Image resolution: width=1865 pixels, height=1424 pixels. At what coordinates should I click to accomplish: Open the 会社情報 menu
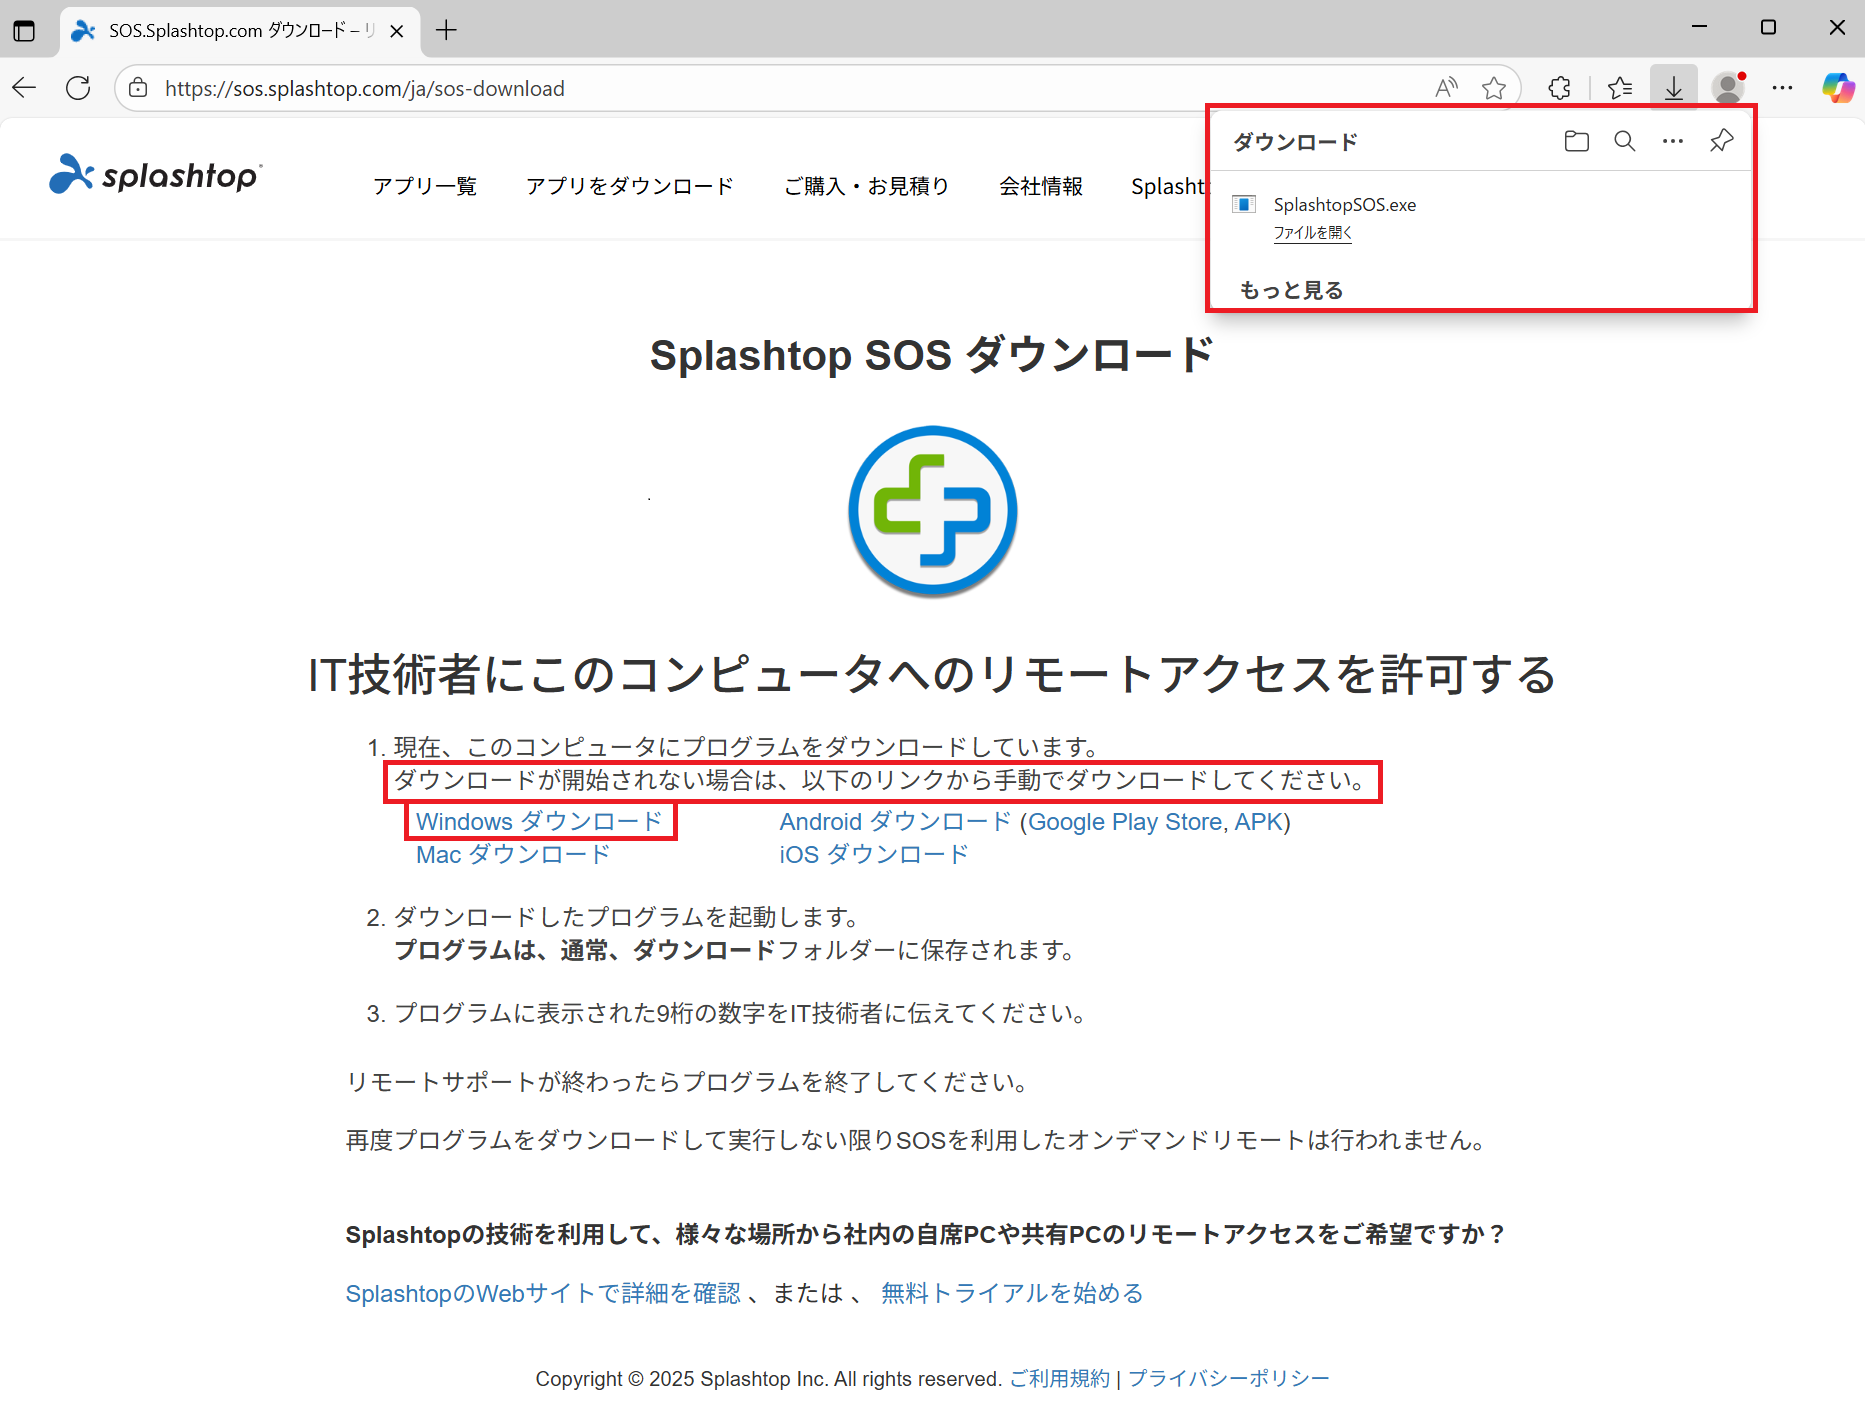tap(1041, 186)
